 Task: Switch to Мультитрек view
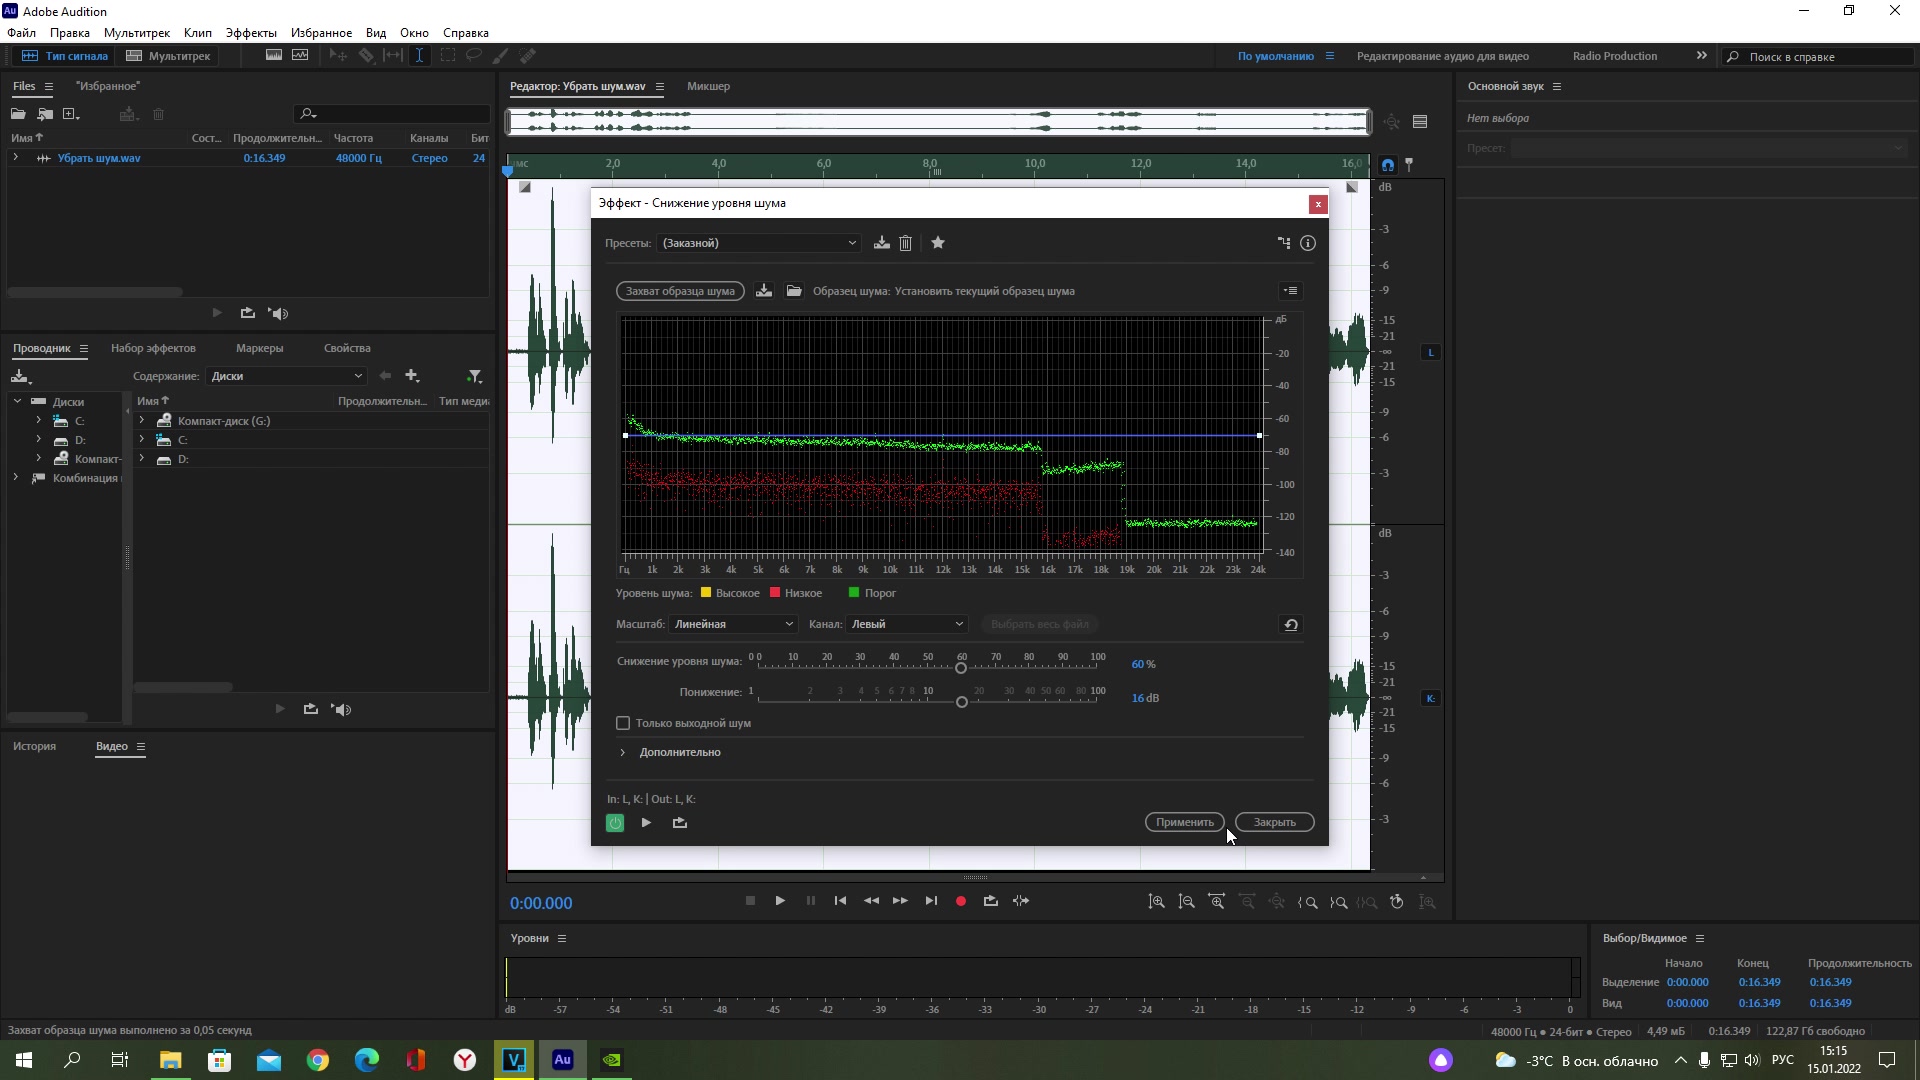pyautogui.click(x=168, y=56)
